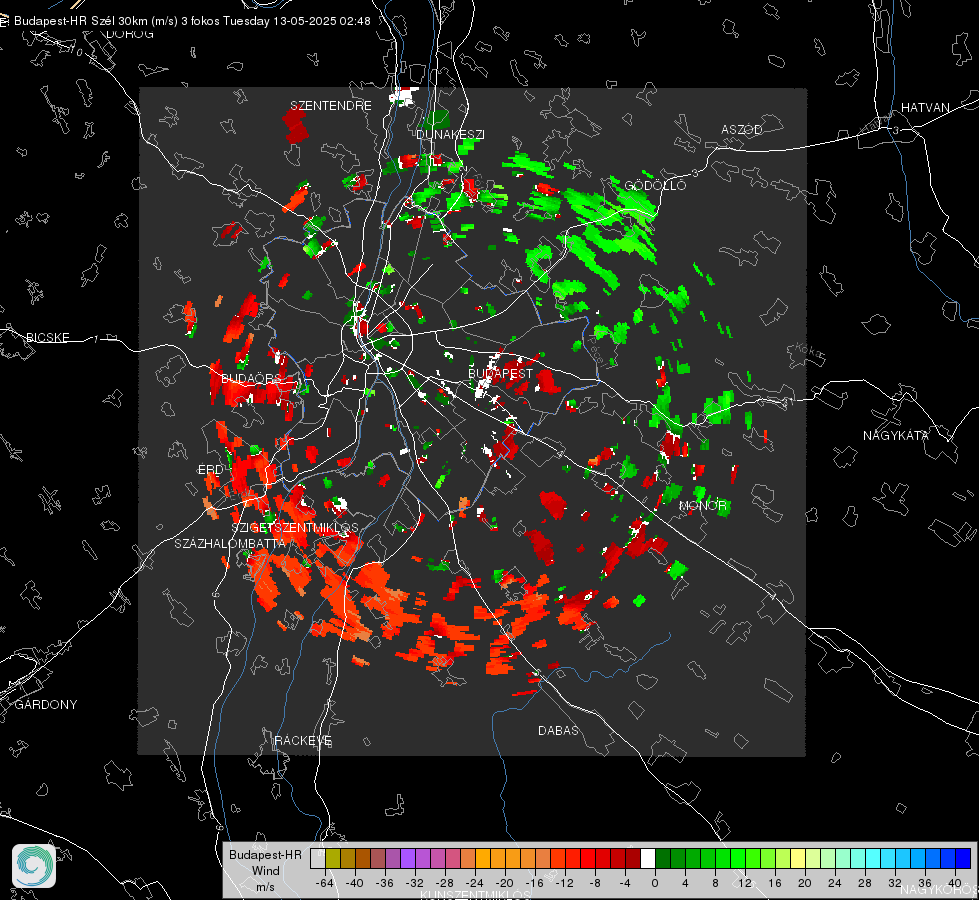
Task: Click the -12 legend value
Action: click(x=564, y=883)
